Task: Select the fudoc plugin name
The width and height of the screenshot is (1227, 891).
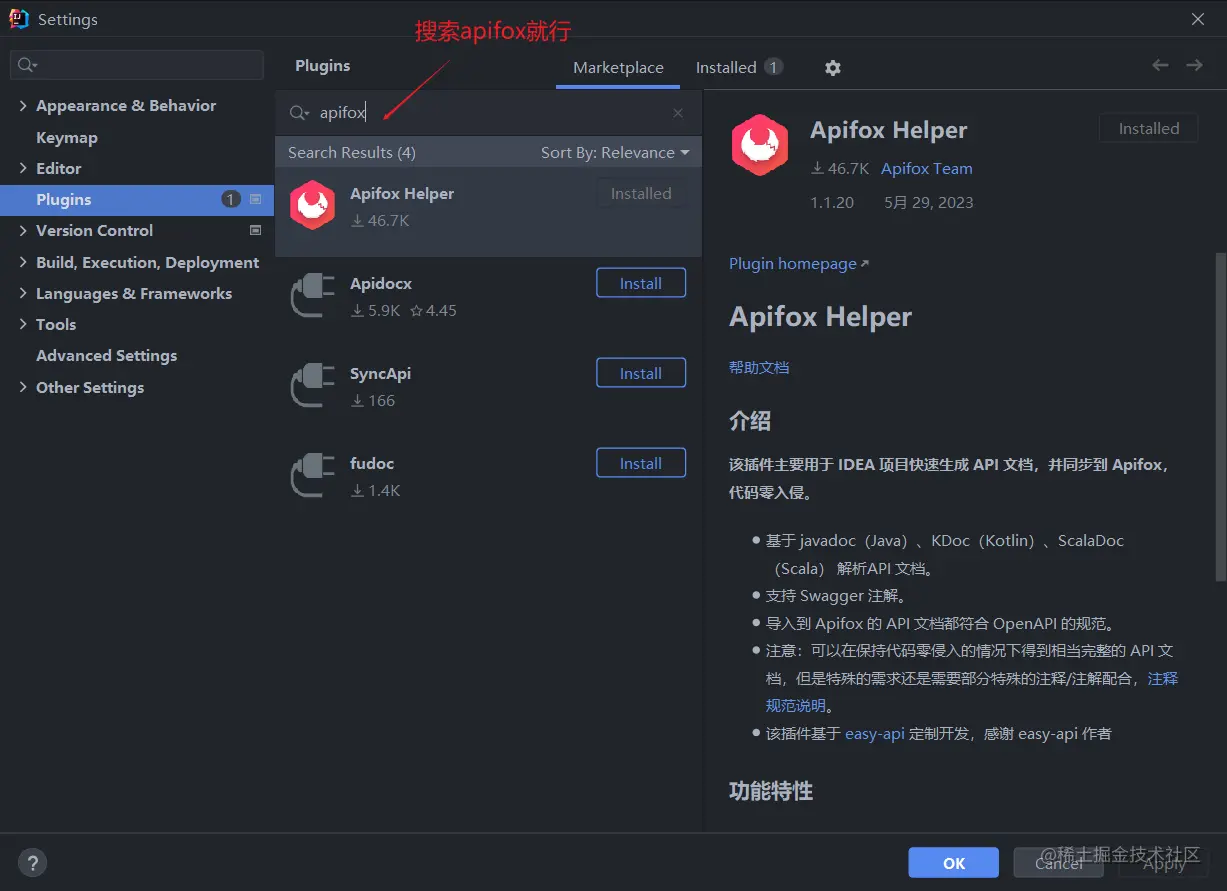Action: (x=372, y=463)
